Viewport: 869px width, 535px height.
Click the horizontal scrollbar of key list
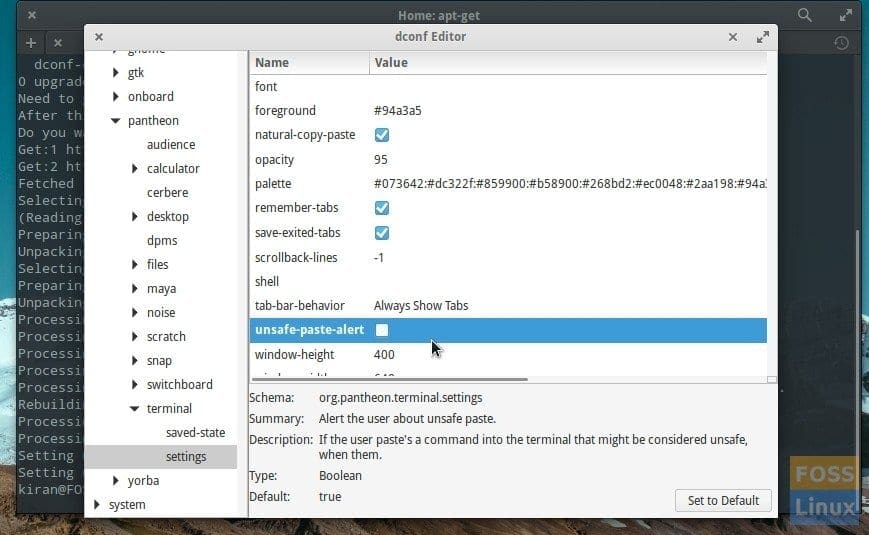390,380
